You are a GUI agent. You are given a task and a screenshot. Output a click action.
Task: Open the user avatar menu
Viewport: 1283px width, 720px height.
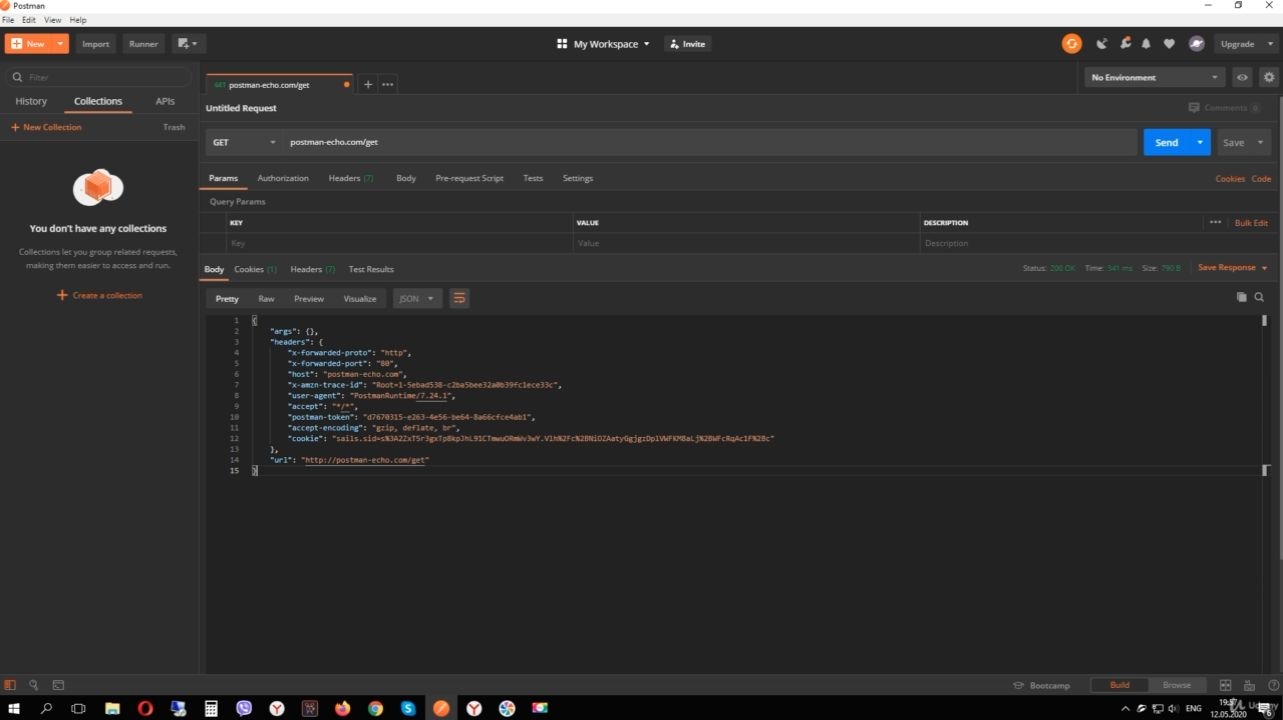(1196, 44)
